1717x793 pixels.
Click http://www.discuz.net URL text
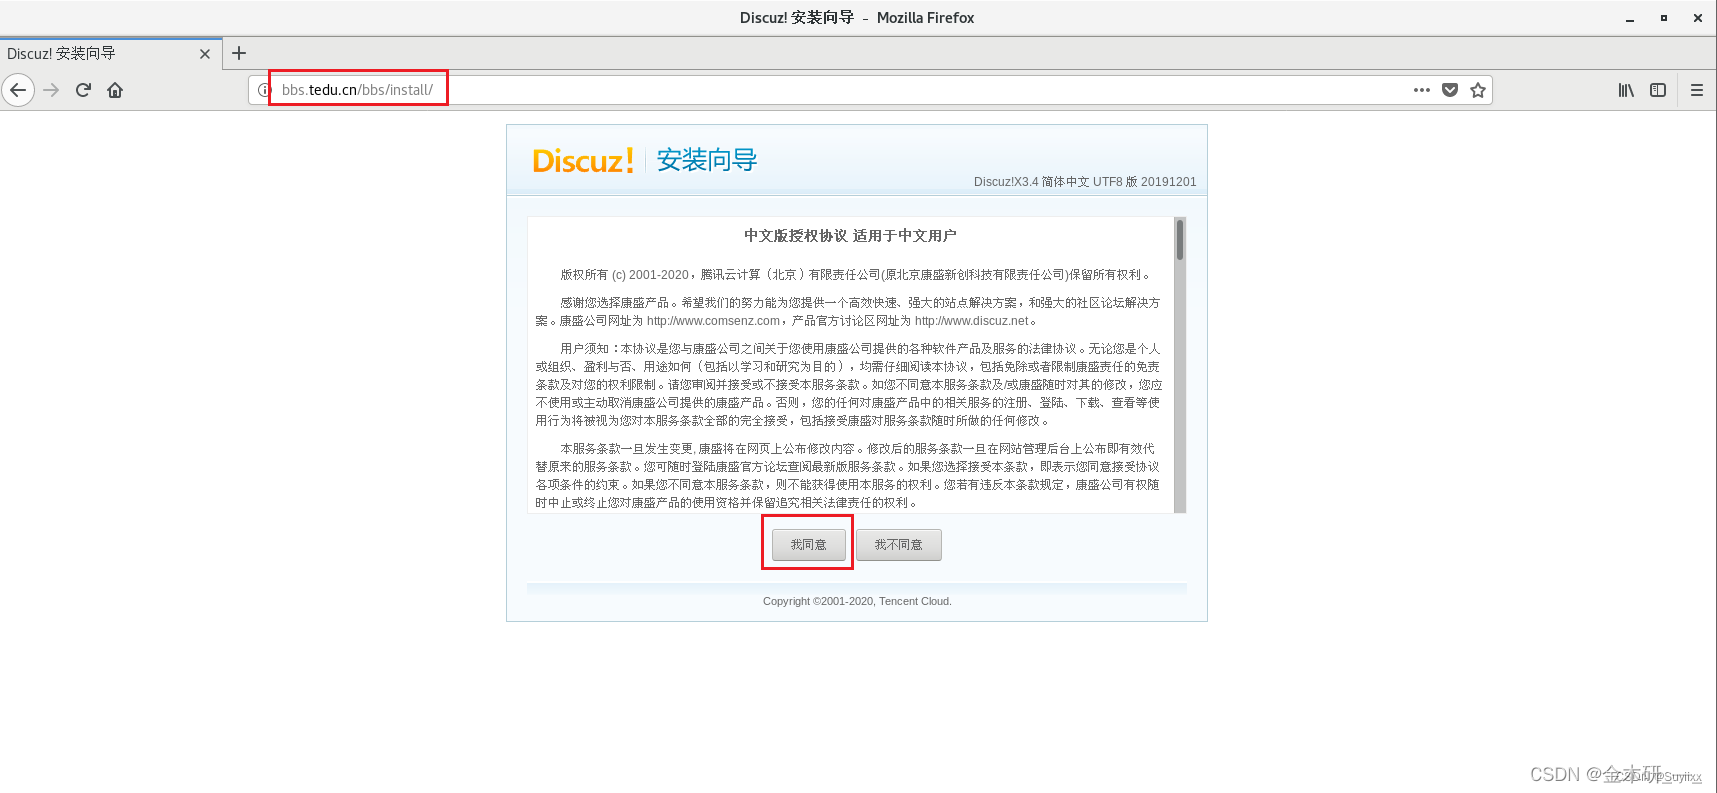[x=972, y=321]
